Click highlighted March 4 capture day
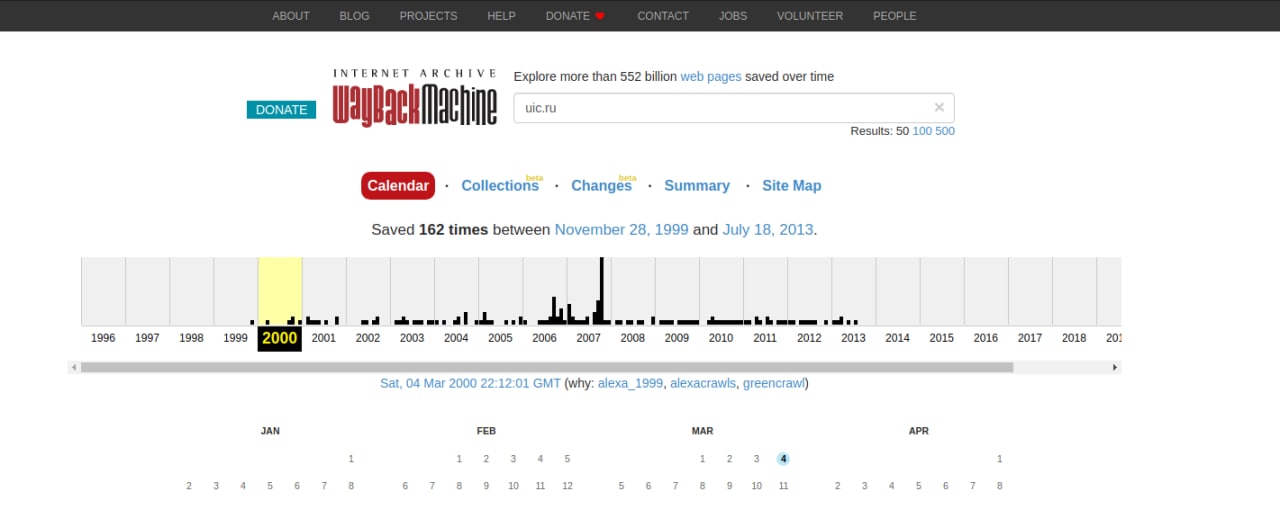The image size is (1280, 509). (784, 459)
